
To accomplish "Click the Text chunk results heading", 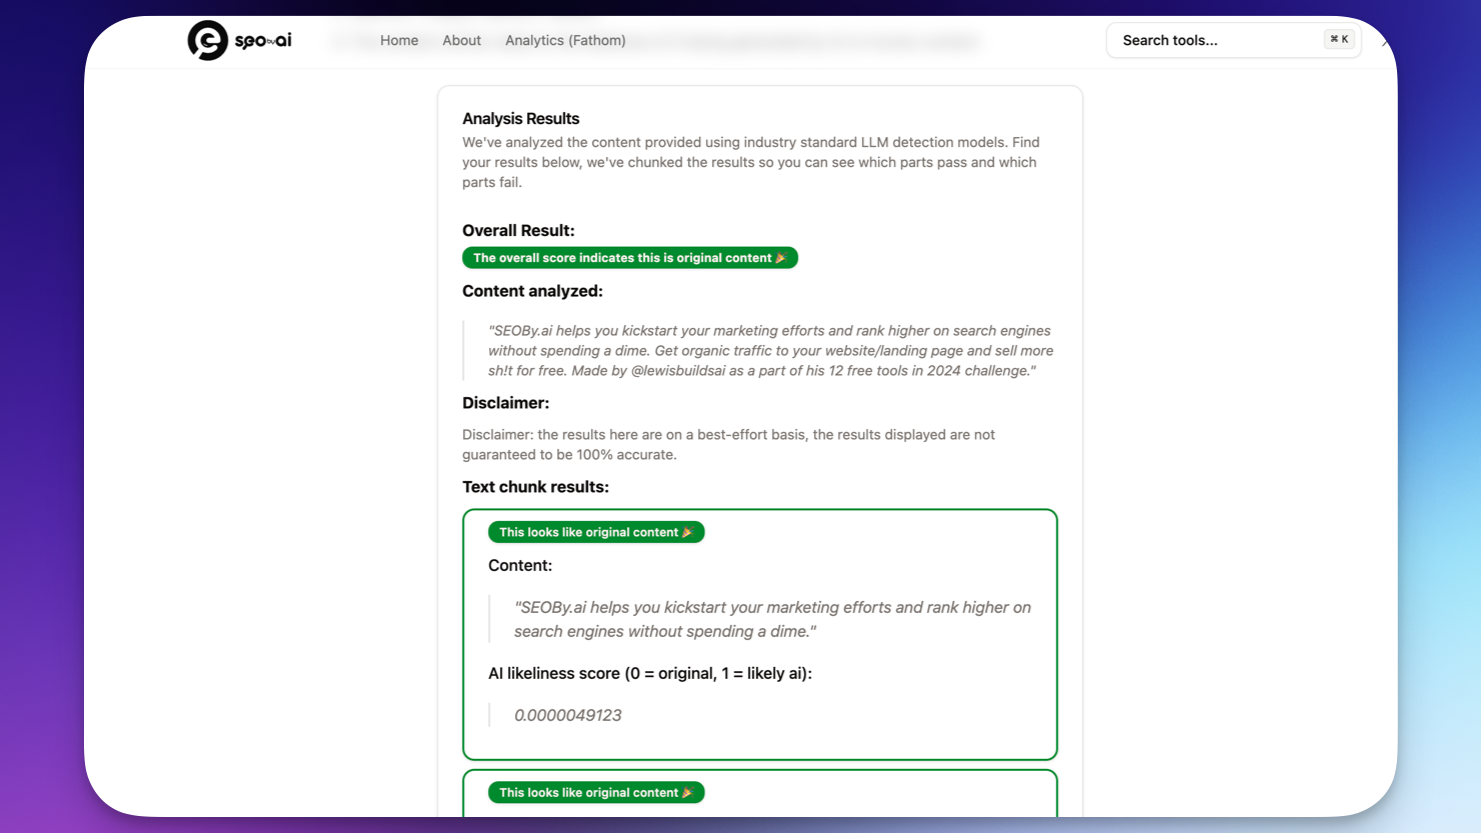I will pos(535,487).
